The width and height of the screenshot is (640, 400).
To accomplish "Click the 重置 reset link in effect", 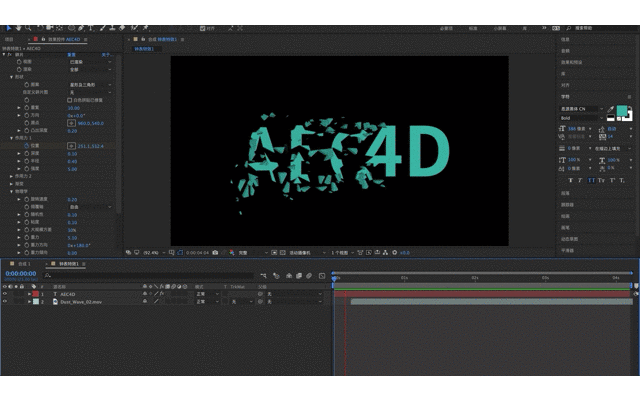I will [71, 54].
